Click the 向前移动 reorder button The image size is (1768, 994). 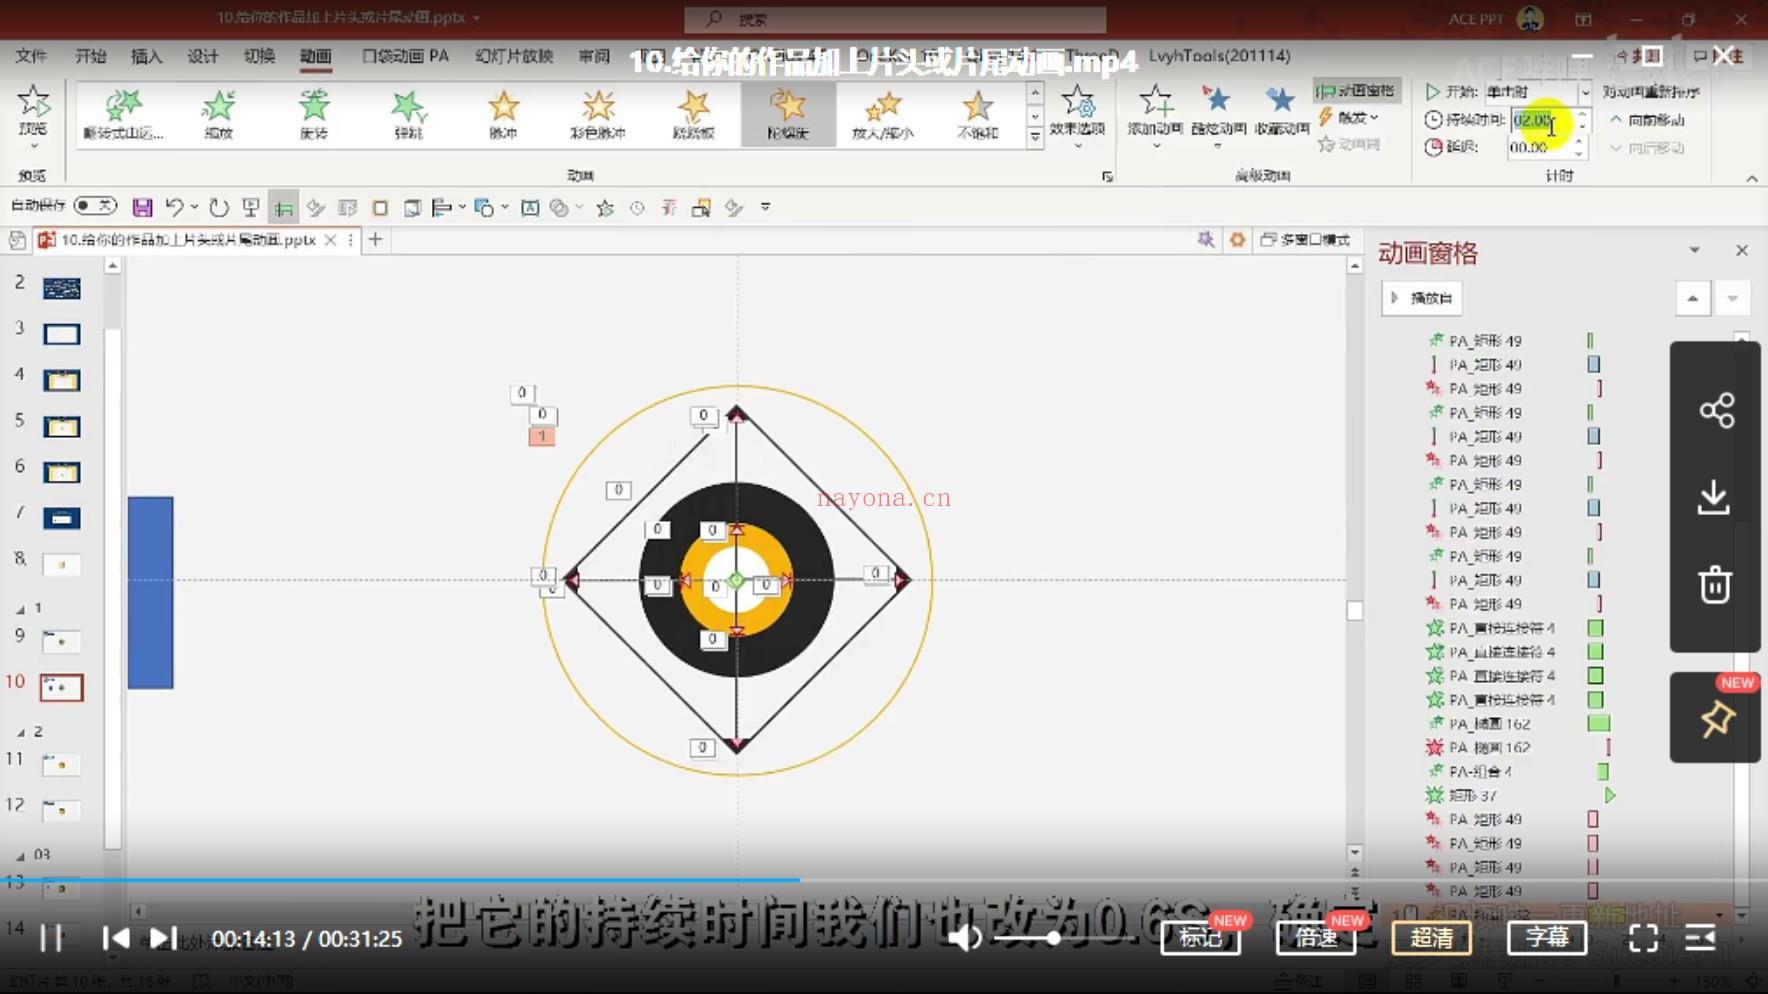tap(1647, 120)
